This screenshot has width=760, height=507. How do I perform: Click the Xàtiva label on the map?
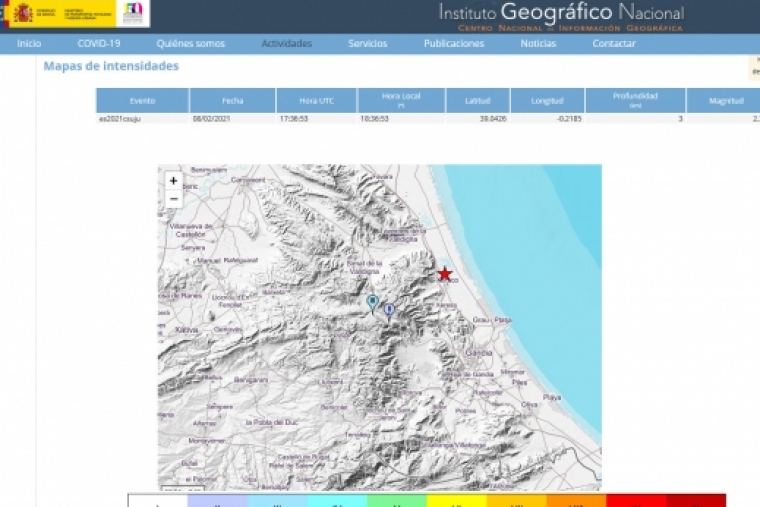(187, 330)
